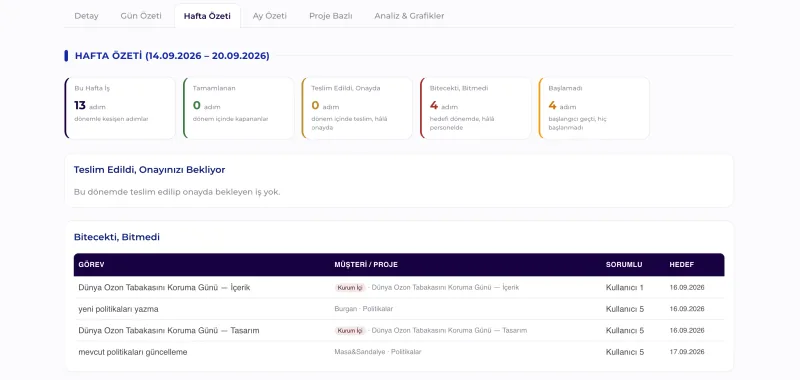Viewport: 800px width, 380px height.
Task: Click the Bu Hafta İş summary card
Action: 120,108
